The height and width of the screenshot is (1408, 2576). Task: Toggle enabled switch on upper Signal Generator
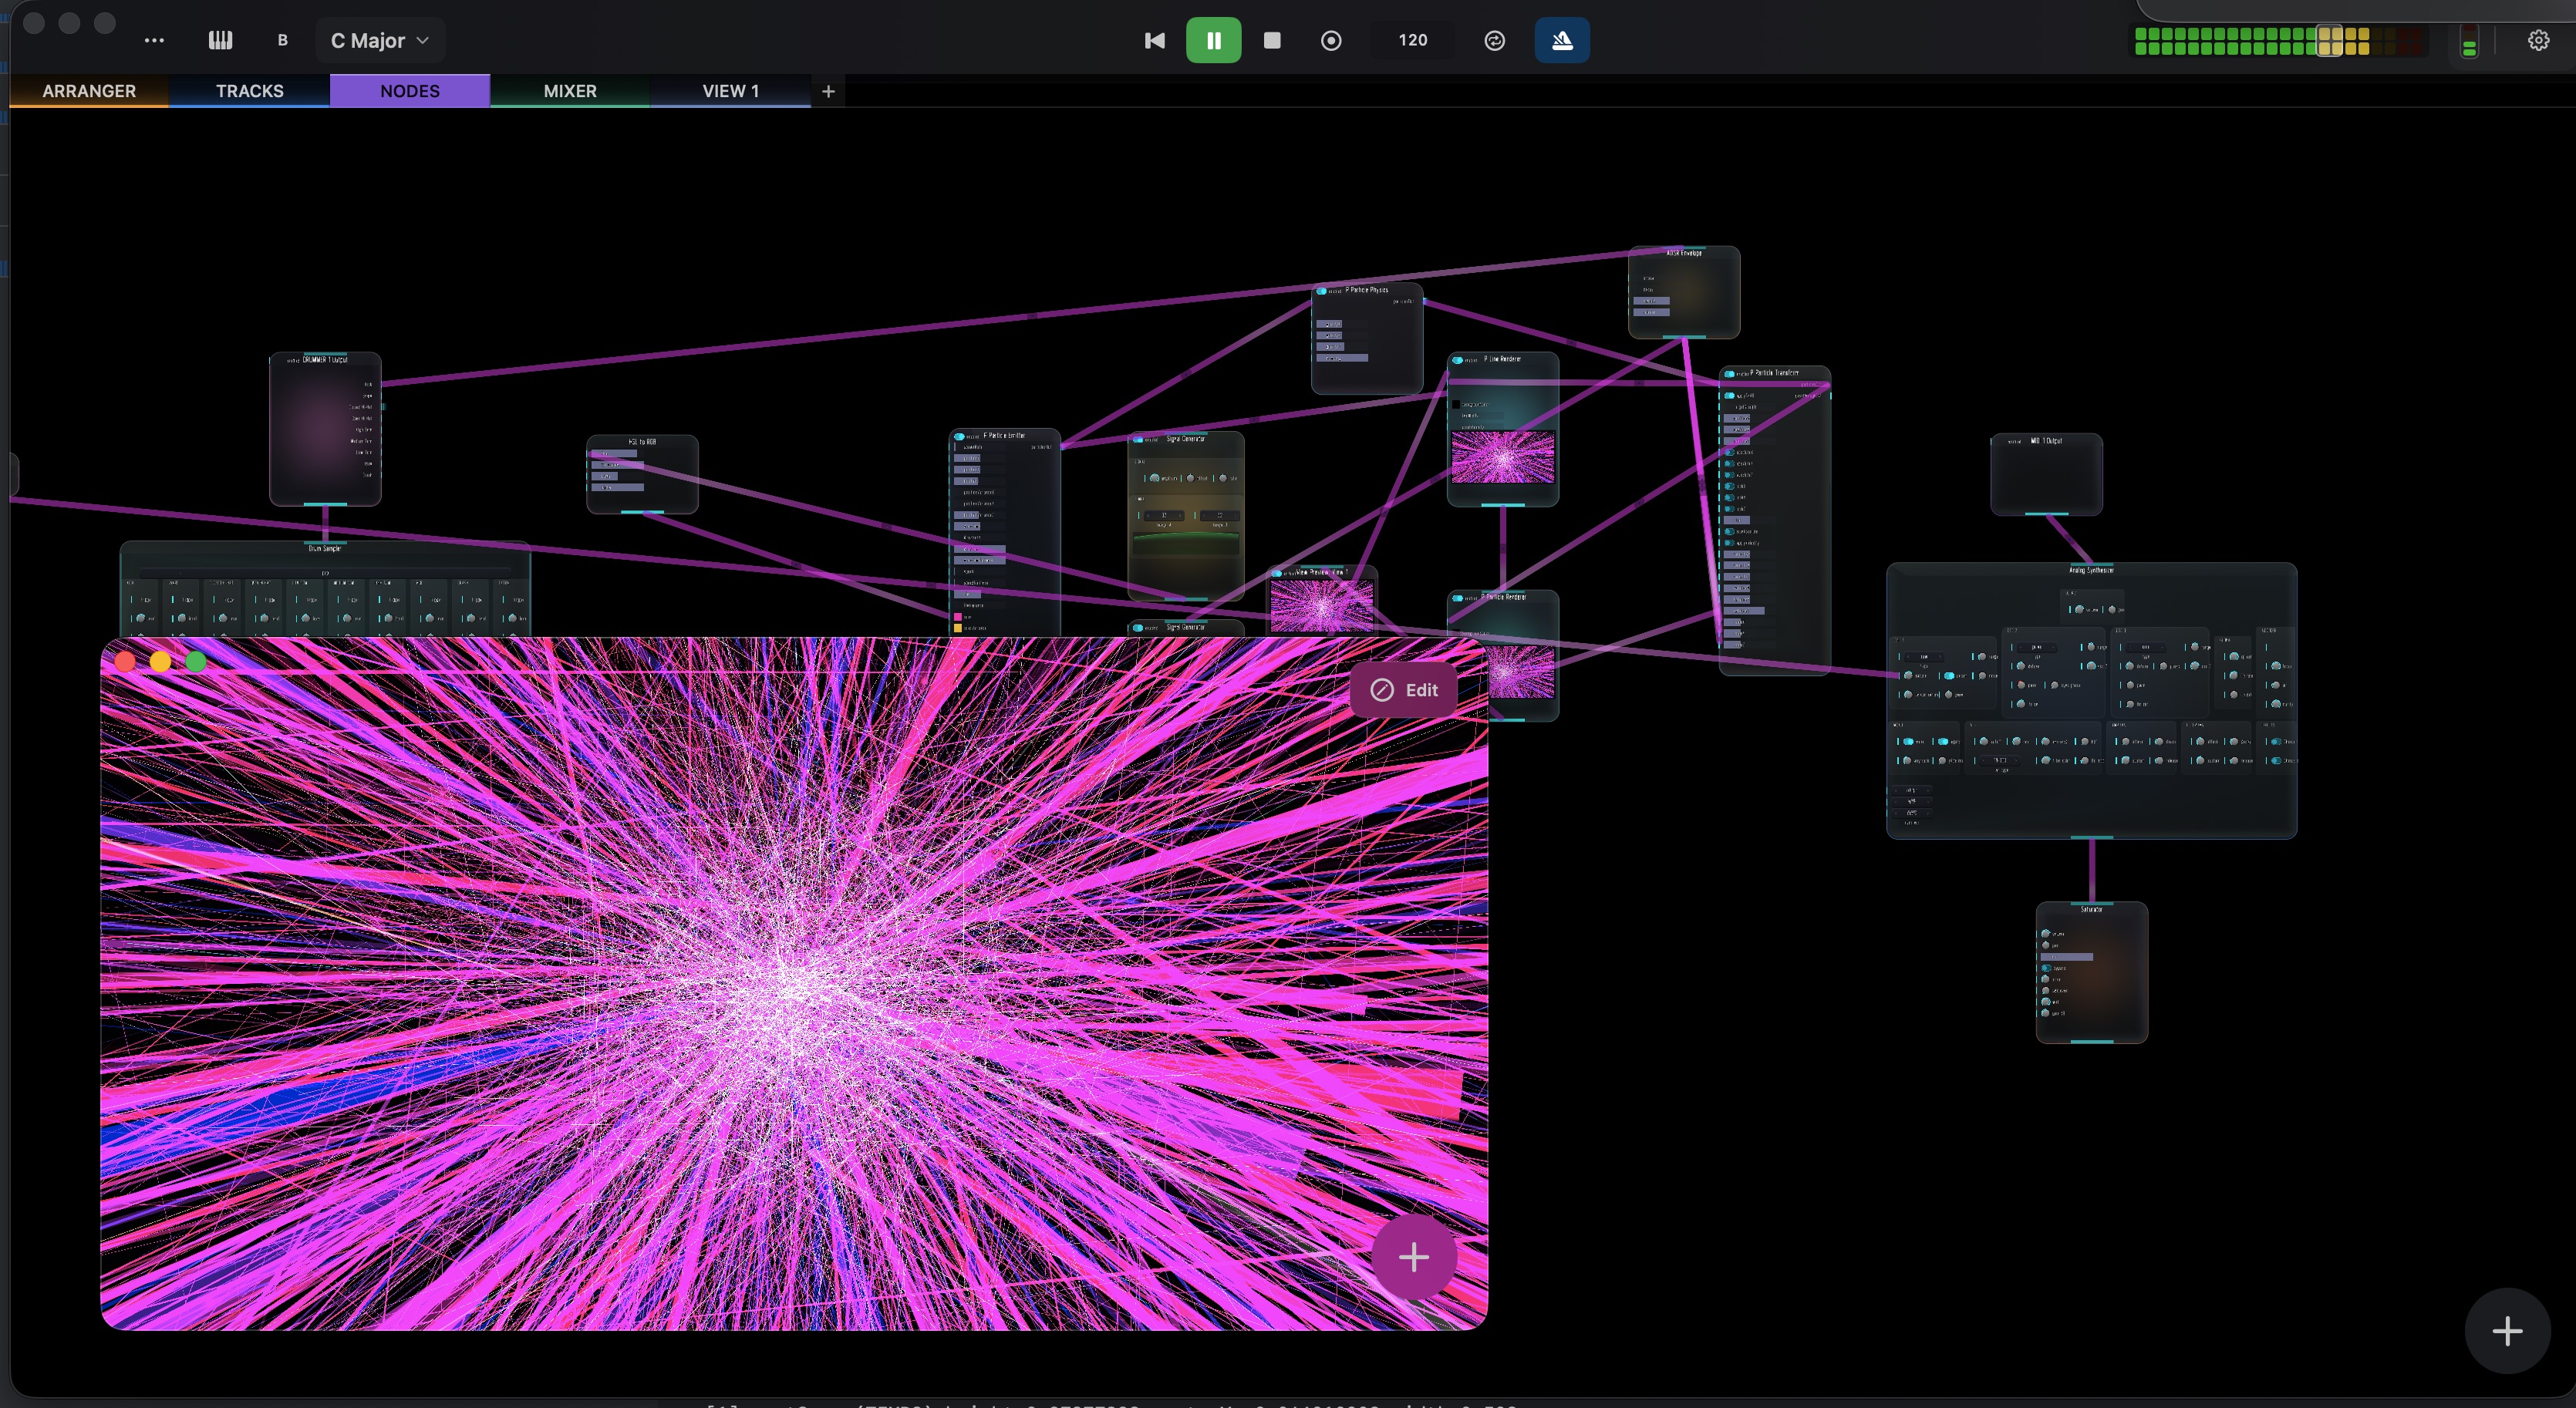coord(1139,439)
